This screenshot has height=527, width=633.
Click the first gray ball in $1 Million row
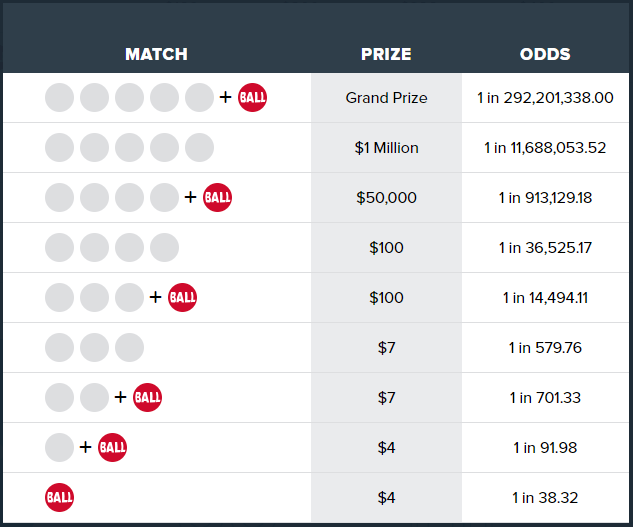pos(59,147)
